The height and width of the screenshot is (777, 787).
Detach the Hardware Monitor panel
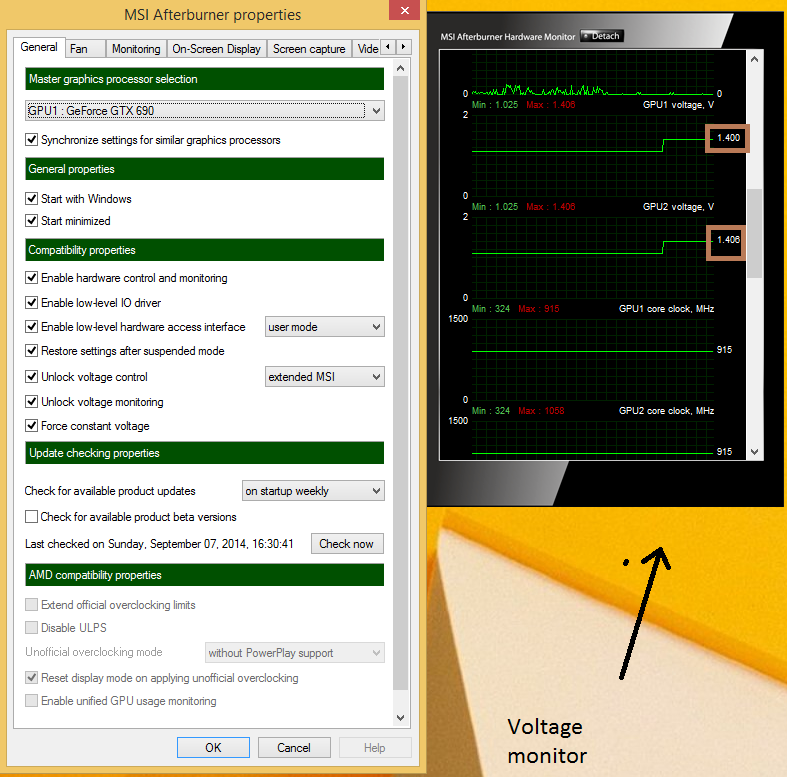tap(602, 36)
